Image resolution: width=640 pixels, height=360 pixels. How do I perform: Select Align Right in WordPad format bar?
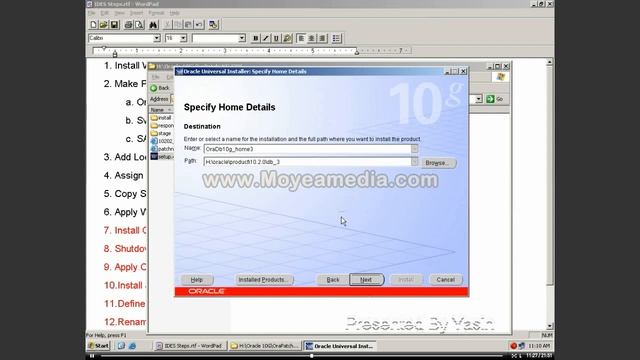coord(322,38)
